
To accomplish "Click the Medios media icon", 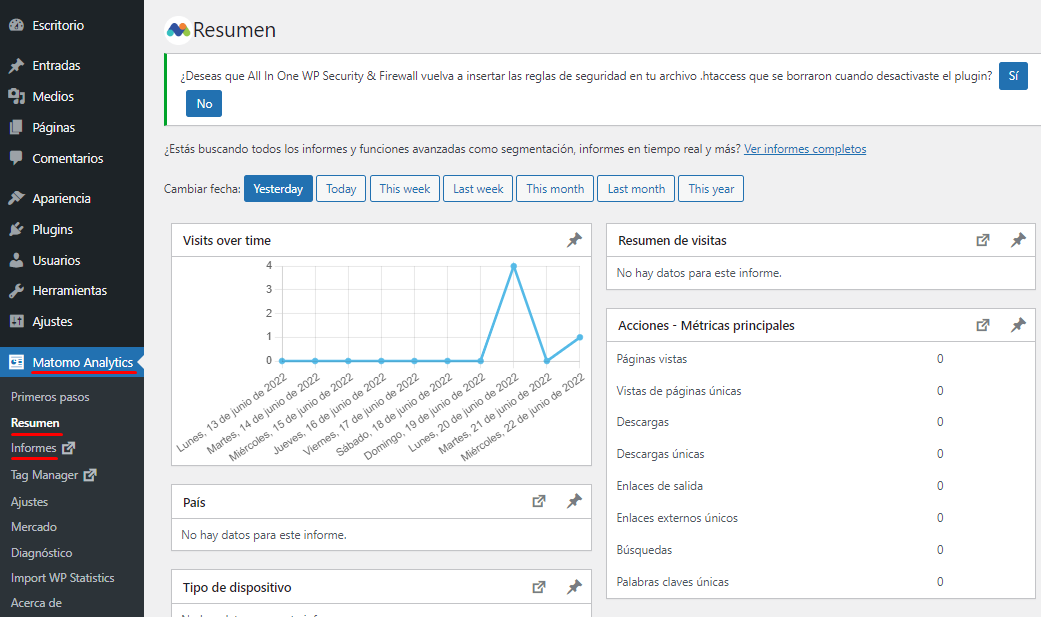I will (17, 96).
